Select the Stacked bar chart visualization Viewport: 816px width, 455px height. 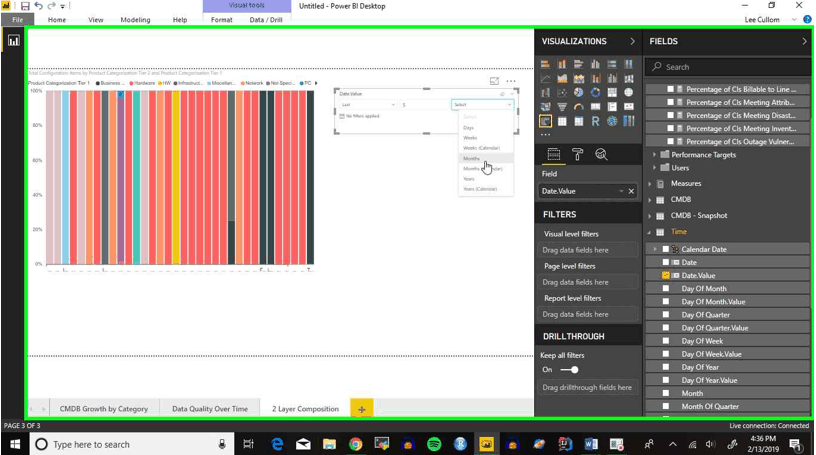click(x=545, y=65)
